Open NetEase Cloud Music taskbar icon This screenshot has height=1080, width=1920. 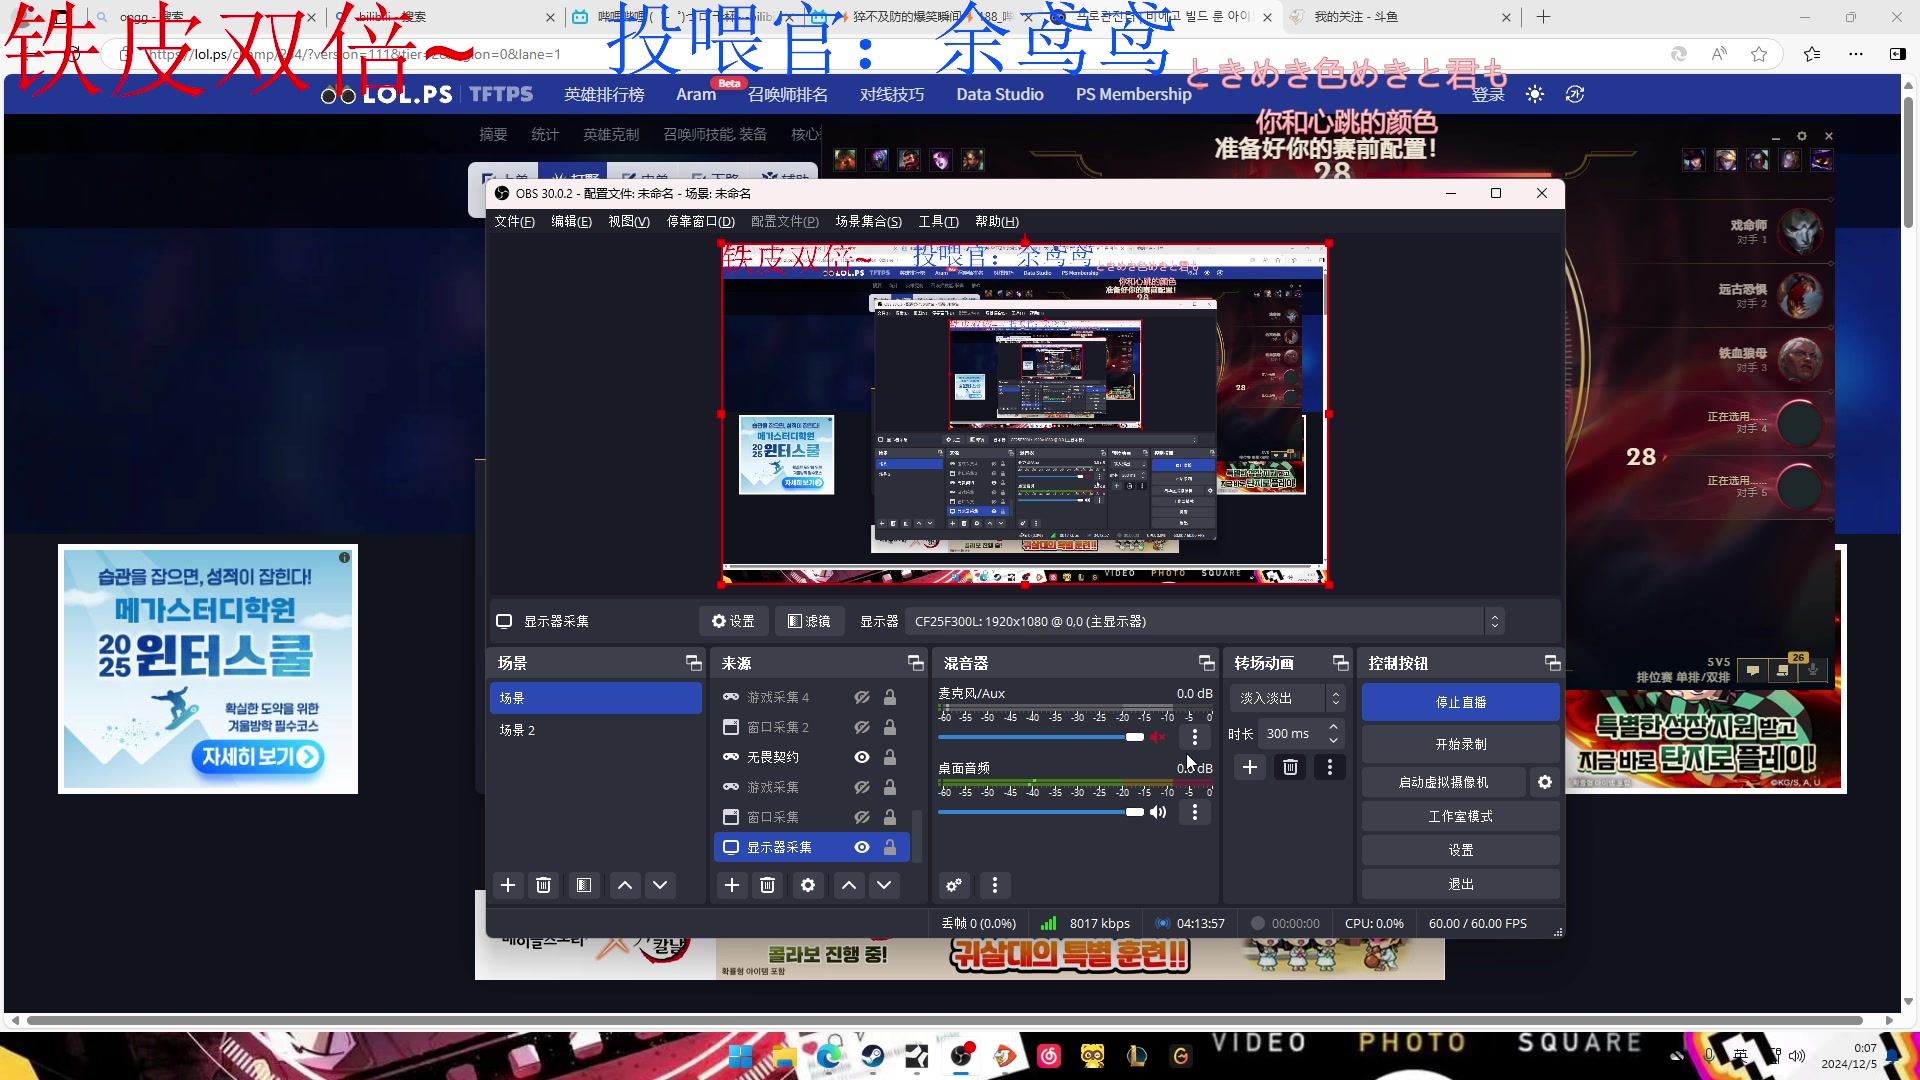click(1049, 1056)
